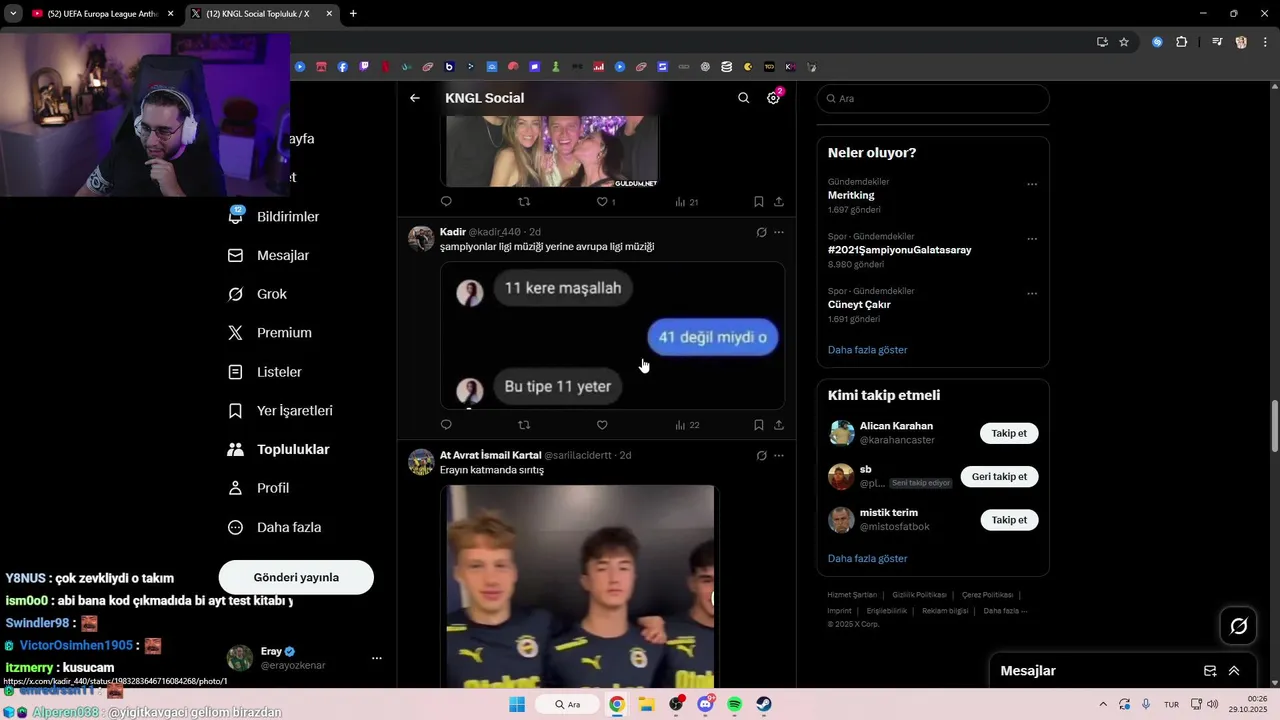Bookmark this page with the star icon
The width and height of the screenshot is (1280, 720).
(x=1124, y=42)
